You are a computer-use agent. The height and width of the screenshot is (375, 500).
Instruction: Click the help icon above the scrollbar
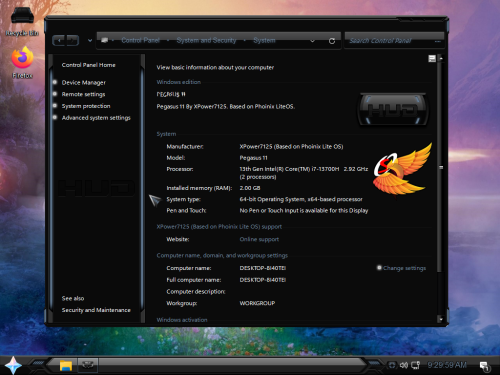tap(432, 59)
